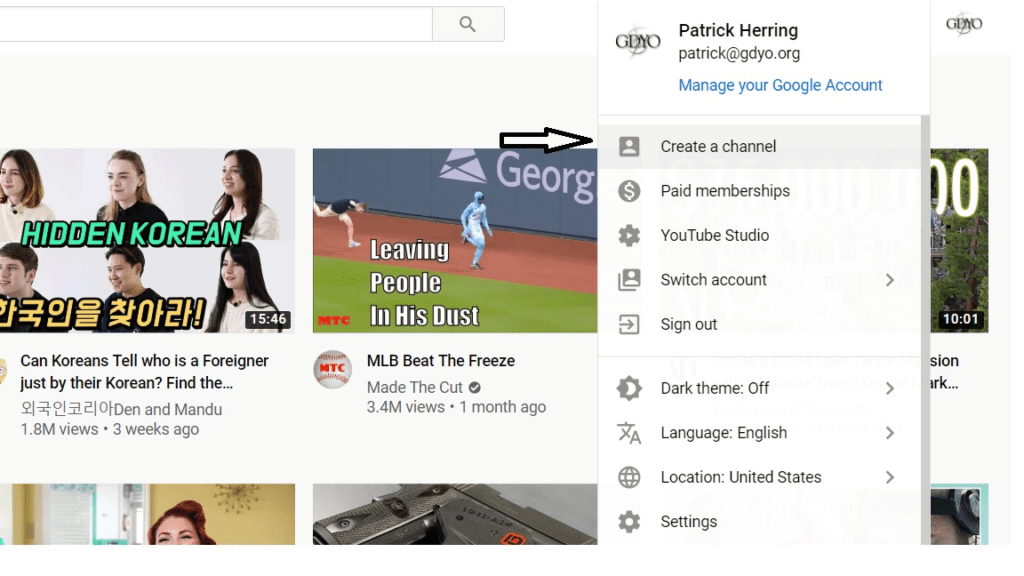1024x576 pixels.
Task: Click the Sign out arrow icon
Action: (x=629, y=324)
